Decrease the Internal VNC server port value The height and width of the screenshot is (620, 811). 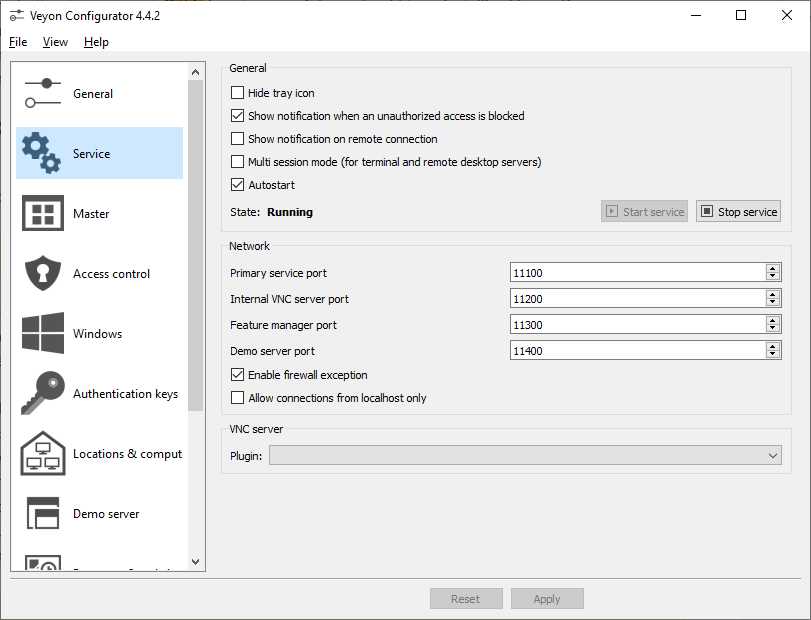(x=773, y=302)
